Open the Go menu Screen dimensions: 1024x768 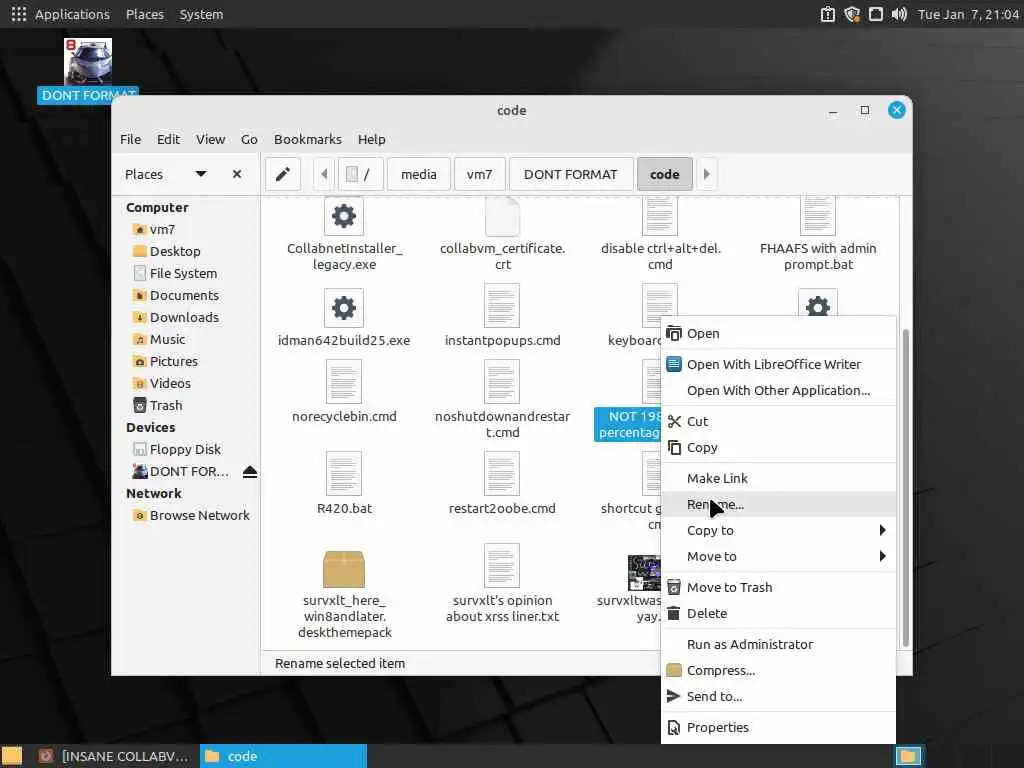point(249,139)
